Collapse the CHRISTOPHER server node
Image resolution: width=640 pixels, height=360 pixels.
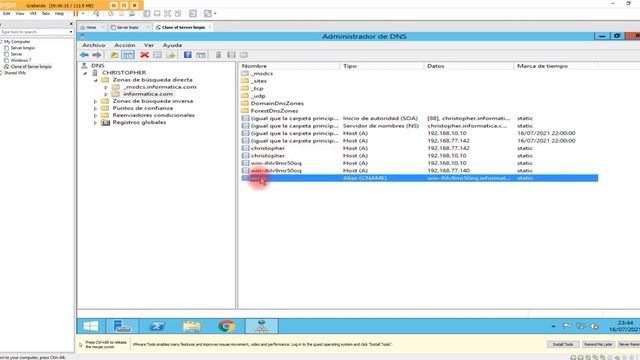[85, 73]
